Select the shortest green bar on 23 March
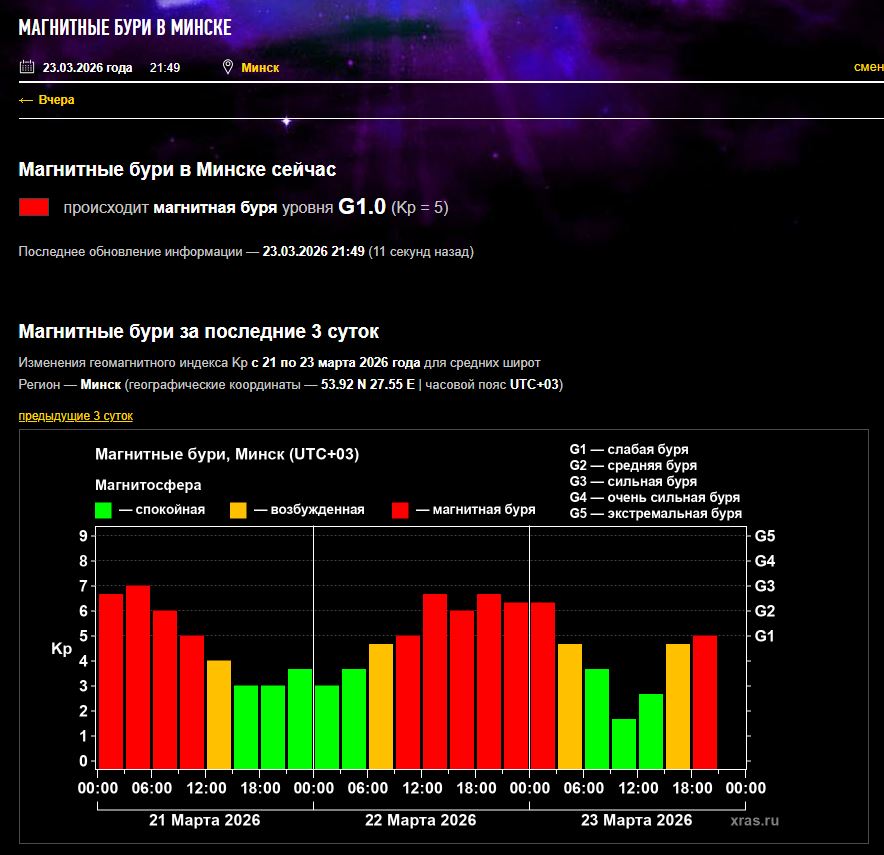 (x=624, y=742)
